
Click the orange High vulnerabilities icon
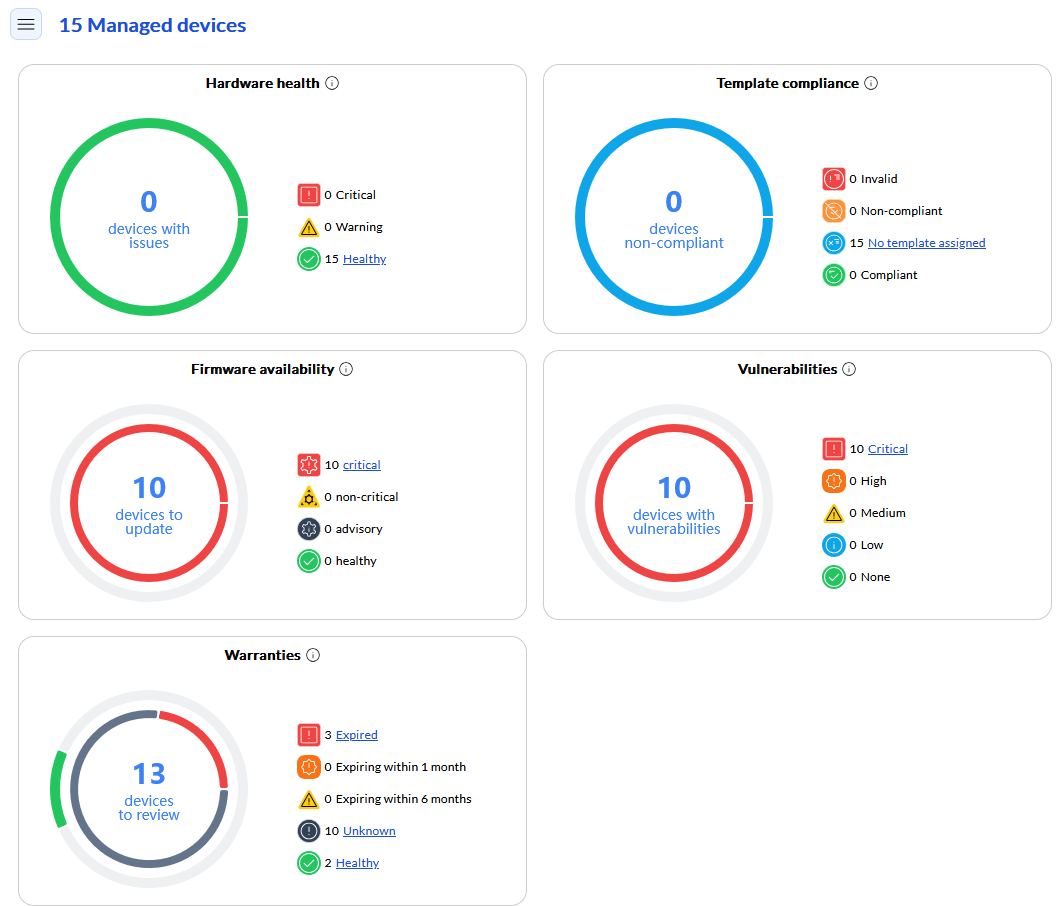click(x=833, y=481)
